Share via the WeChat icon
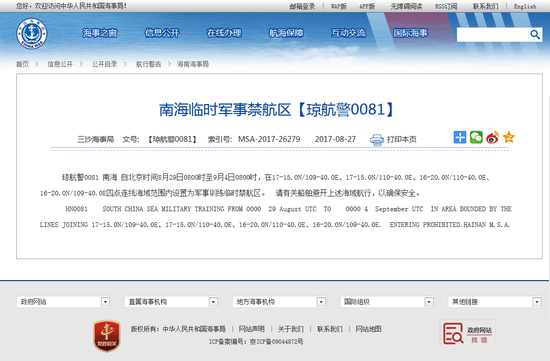The image size is (550, 361). [x=476, y=137]
